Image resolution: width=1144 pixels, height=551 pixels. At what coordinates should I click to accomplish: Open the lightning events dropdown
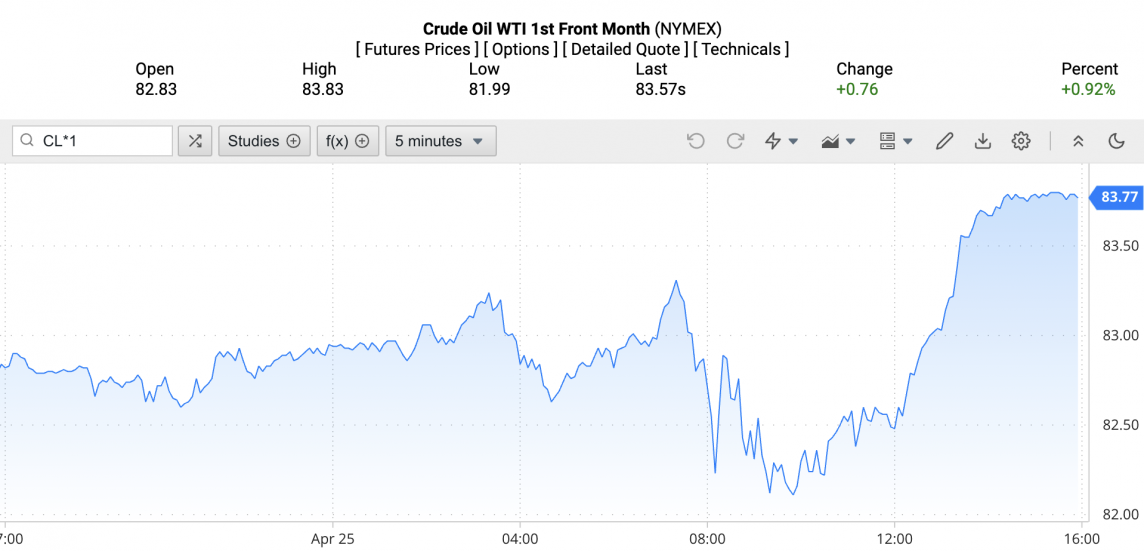tap(781, 141)
